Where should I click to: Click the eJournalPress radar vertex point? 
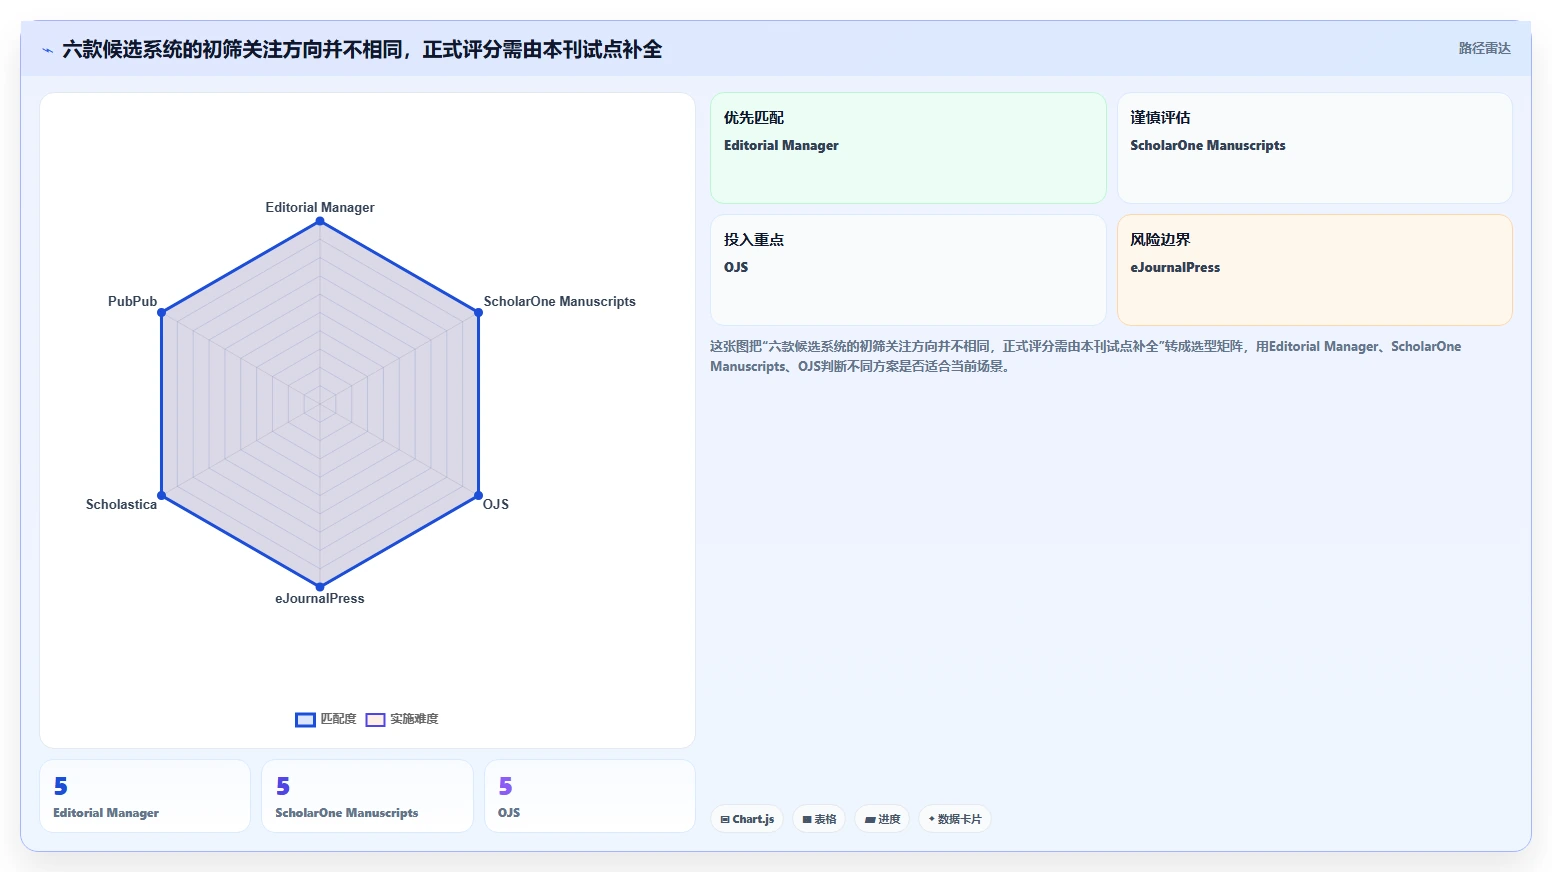click(x=320, y=587)
